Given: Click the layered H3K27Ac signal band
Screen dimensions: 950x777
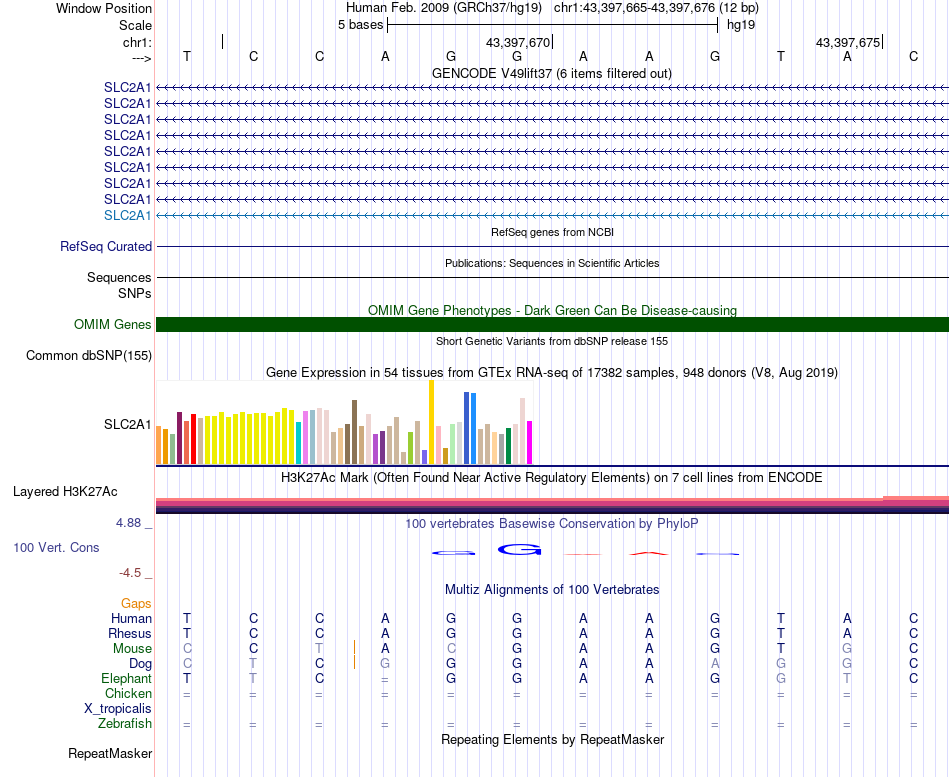Looking at the screenshot, I should 552,505.
